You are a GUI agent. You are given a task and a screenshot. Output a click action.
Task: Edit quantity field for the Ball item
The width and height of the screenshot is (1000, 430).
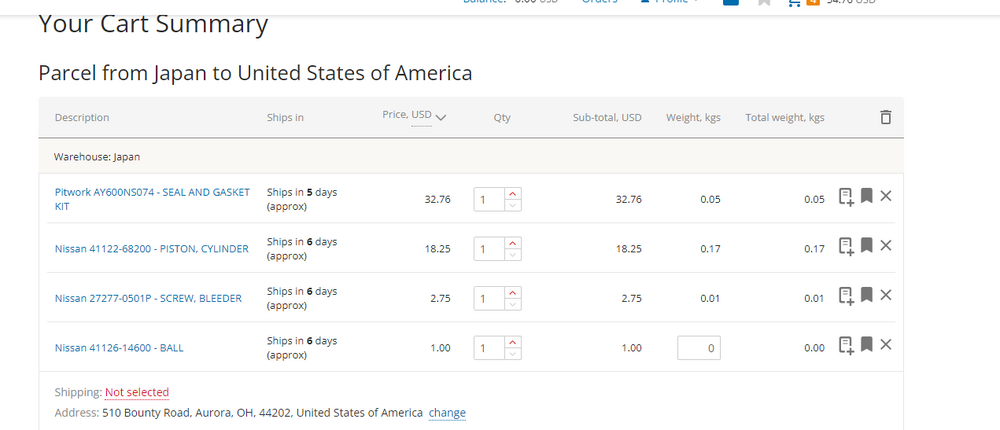coord(490,348)
